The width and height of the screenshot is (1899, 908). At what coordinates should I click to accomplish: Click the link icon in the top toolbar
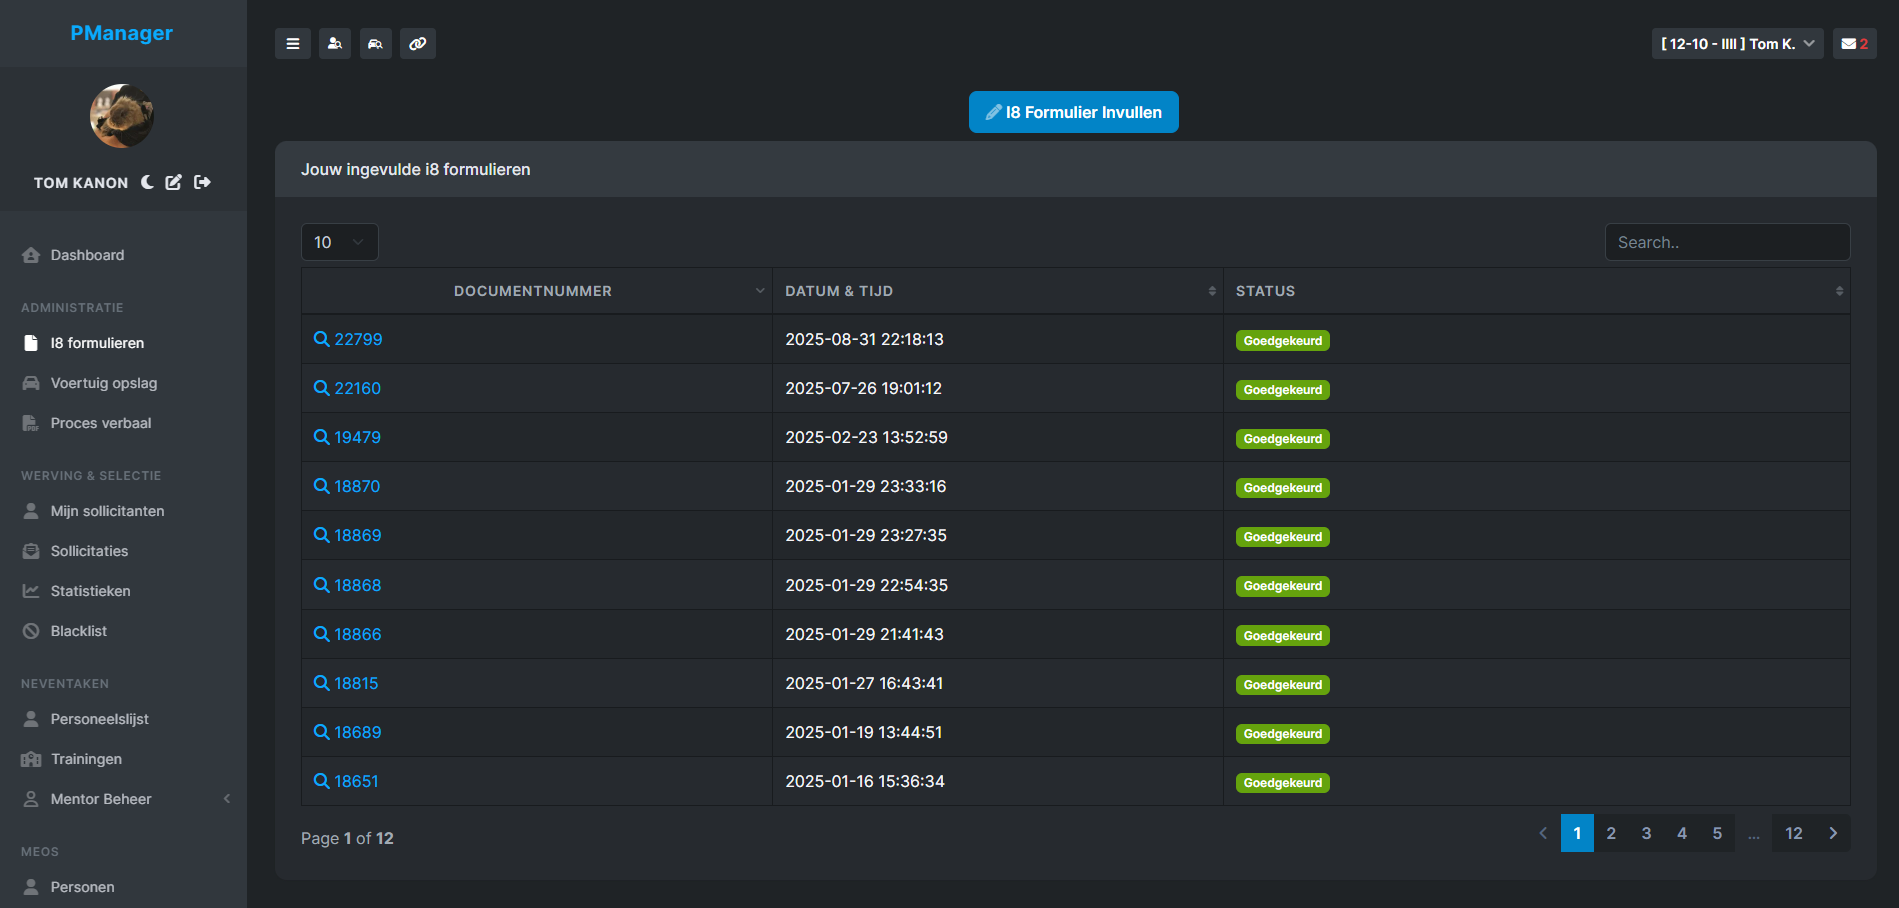click(x=417, y=43)
